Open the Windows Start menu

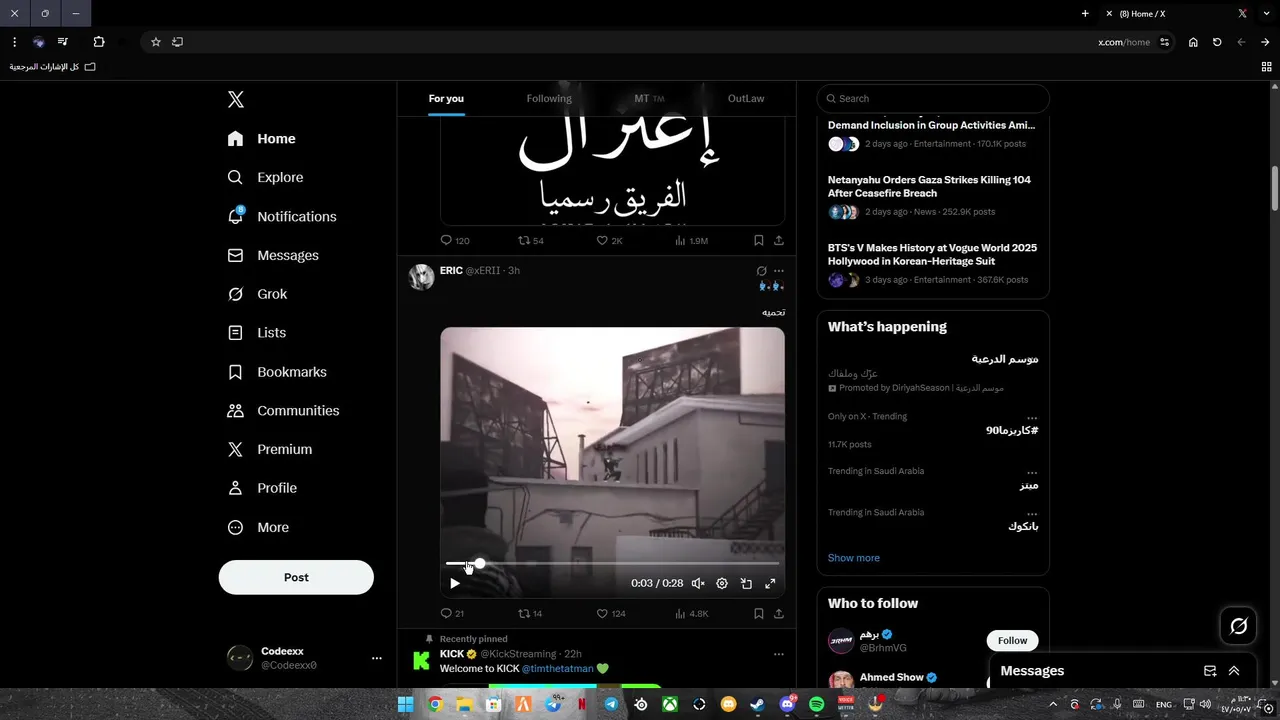click(x=405, y=705)
